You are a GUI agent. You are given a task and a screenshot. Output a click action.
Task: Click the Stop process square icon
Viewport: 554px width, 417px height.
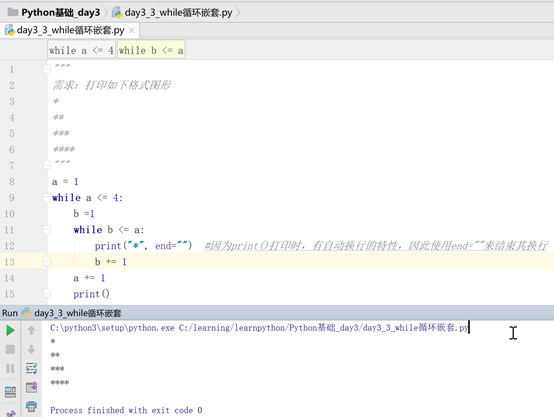tap(10, 350)
